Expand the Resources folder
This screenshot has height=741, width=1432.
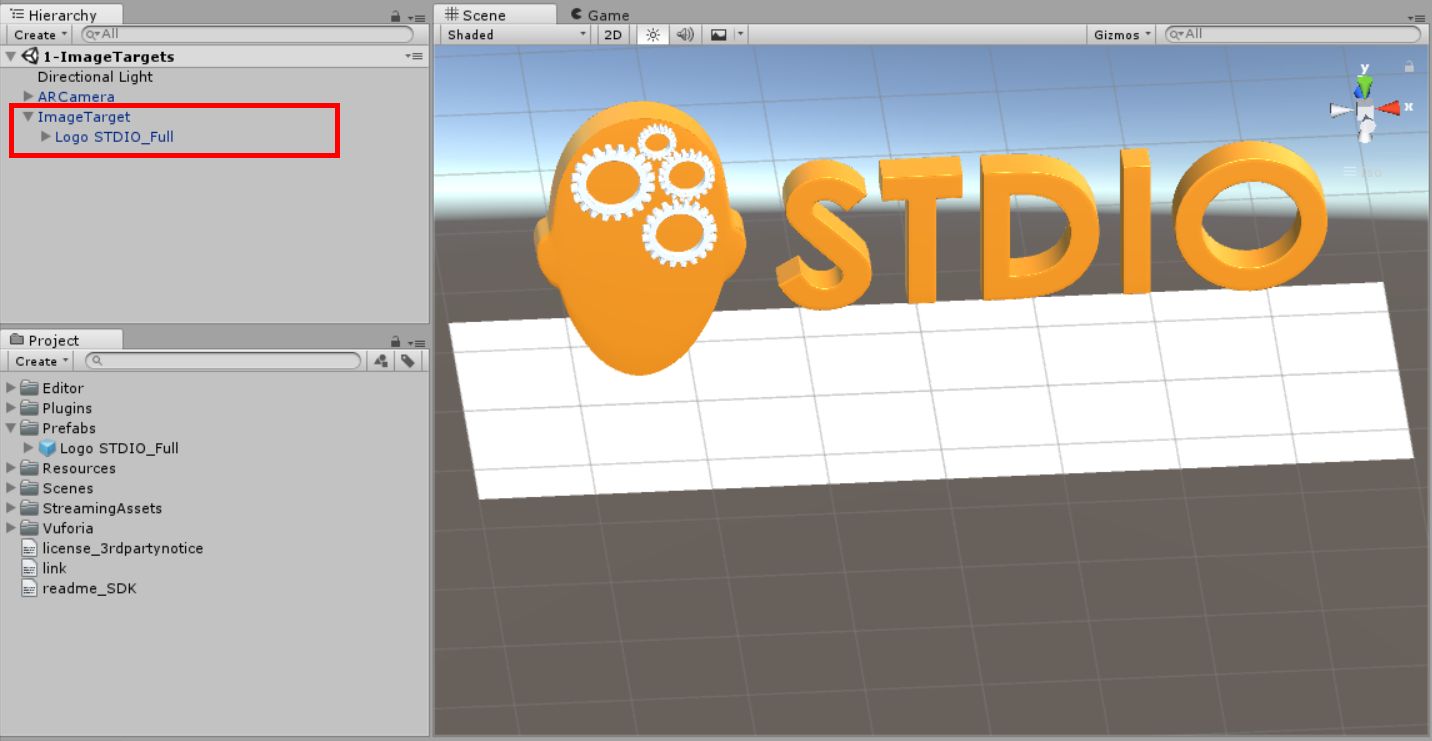coord(11,468)
